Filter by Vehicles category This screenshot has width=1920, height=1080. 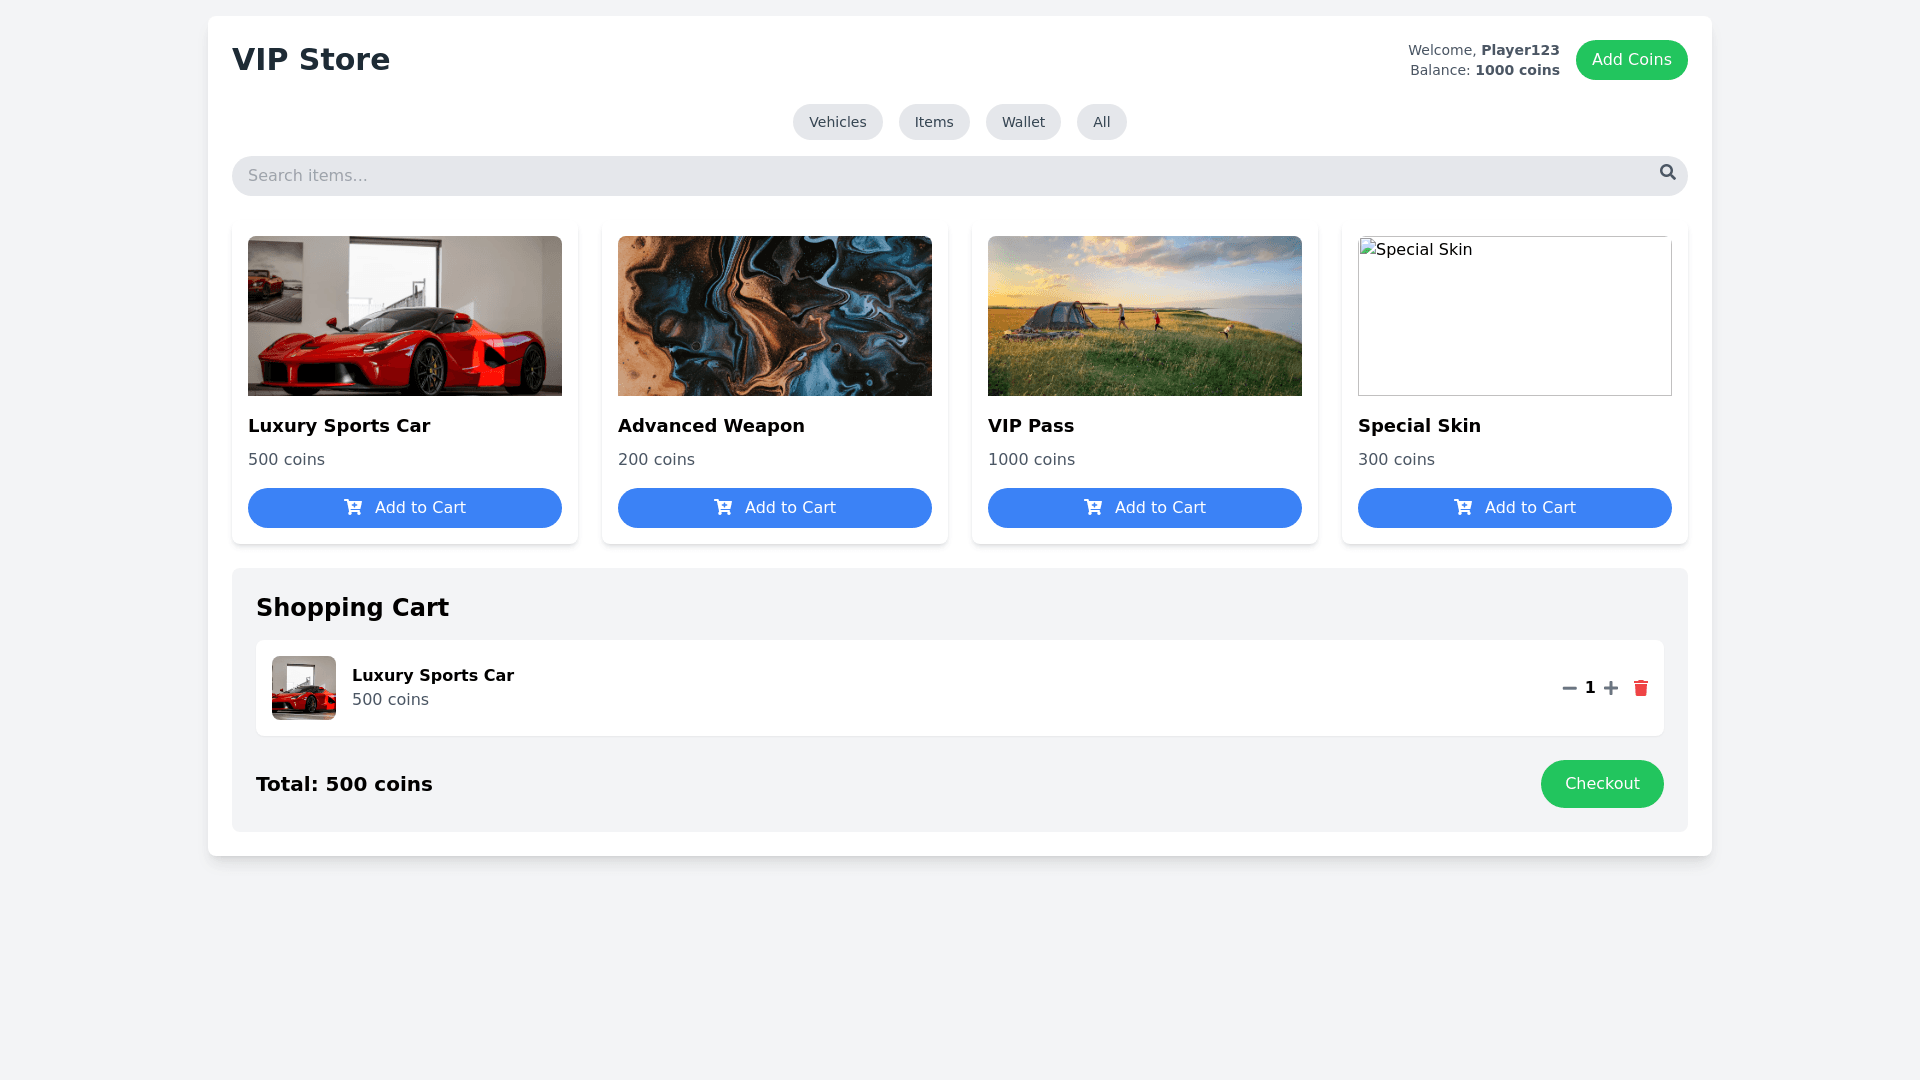pyautogui.click(x=837, y=122)
